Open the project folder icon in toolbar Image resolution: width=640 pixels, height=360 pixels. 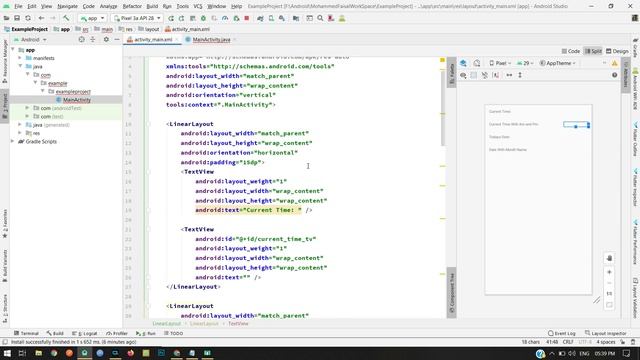pyautogui.click(x=6, y=18)
